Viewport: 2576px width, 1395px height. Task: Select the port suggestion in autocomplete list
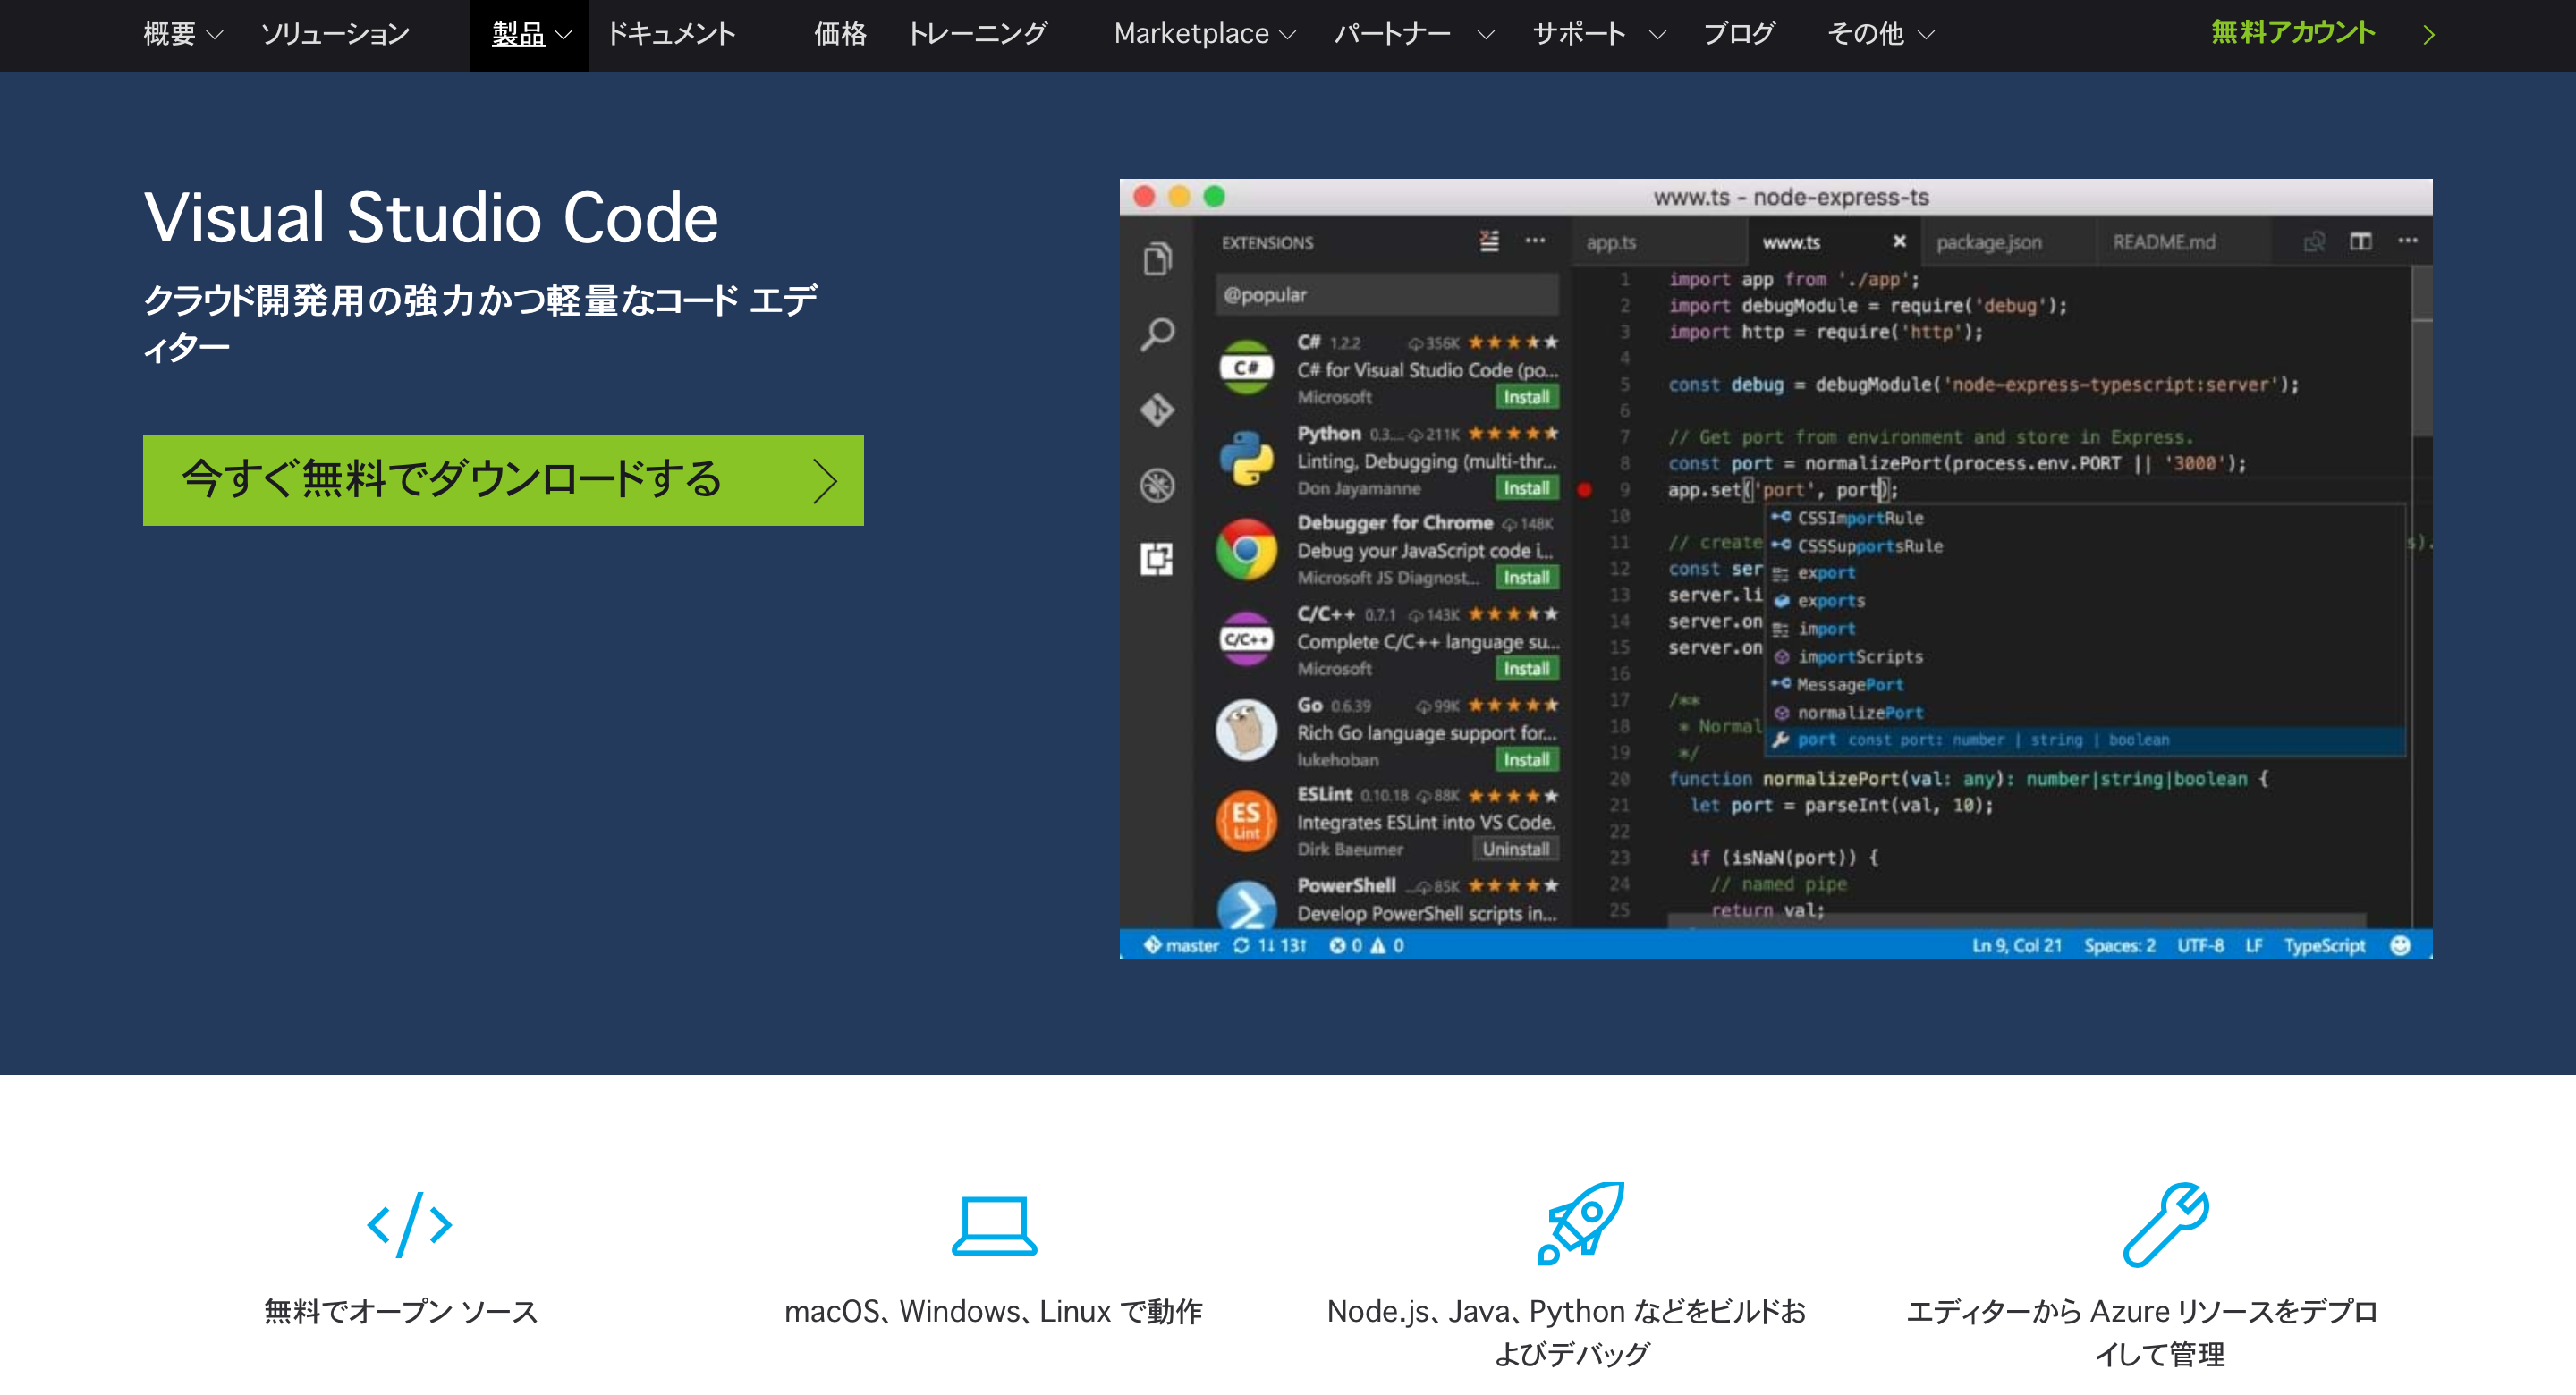coord(2085,740)
